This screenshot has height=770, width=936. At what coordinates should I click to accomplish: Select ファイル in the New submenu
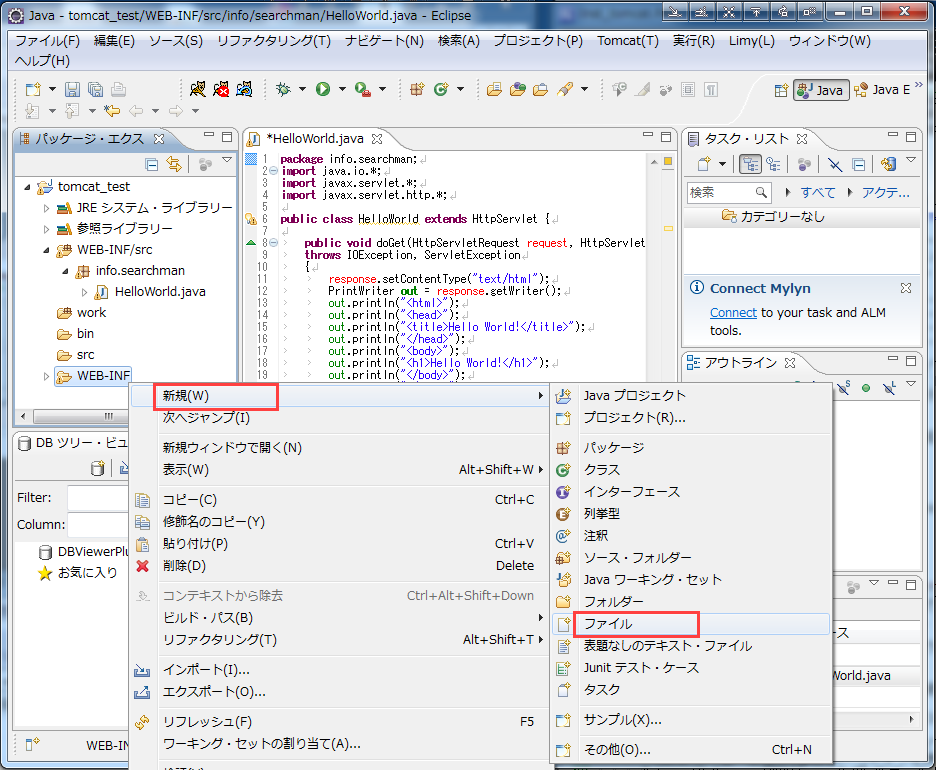click(690, 624)
